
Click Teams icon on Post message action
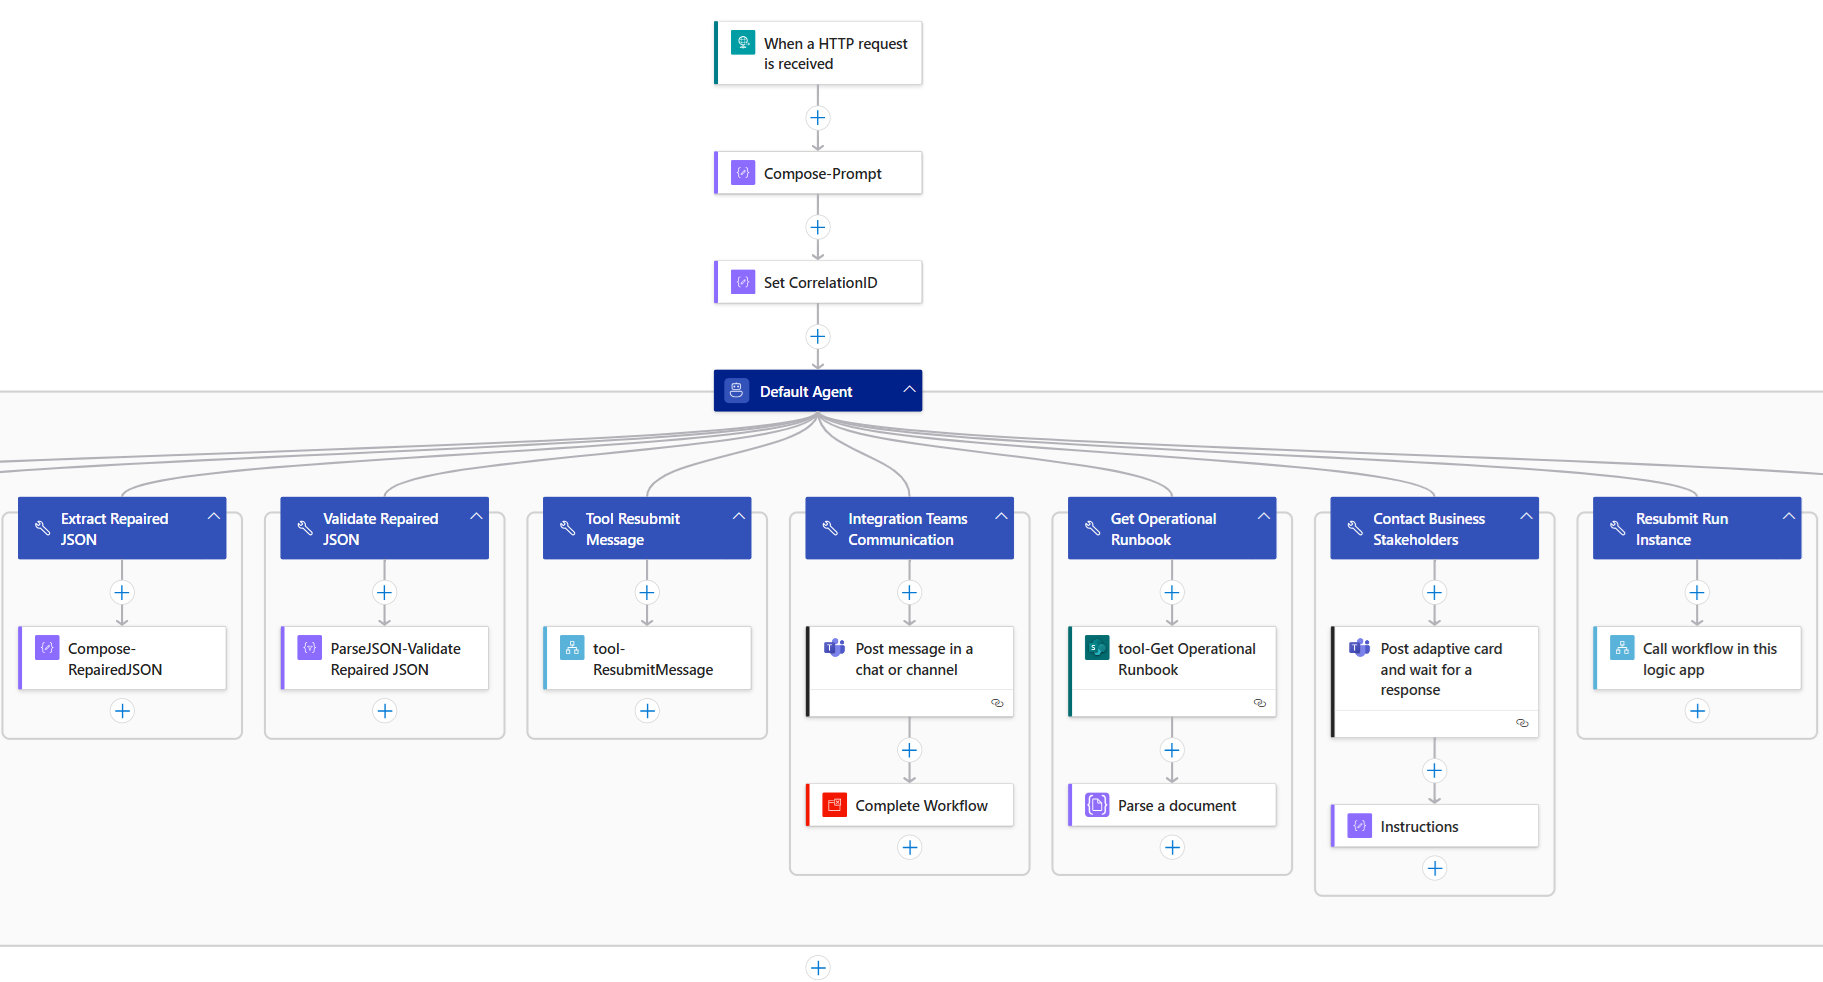pos(835,647)
